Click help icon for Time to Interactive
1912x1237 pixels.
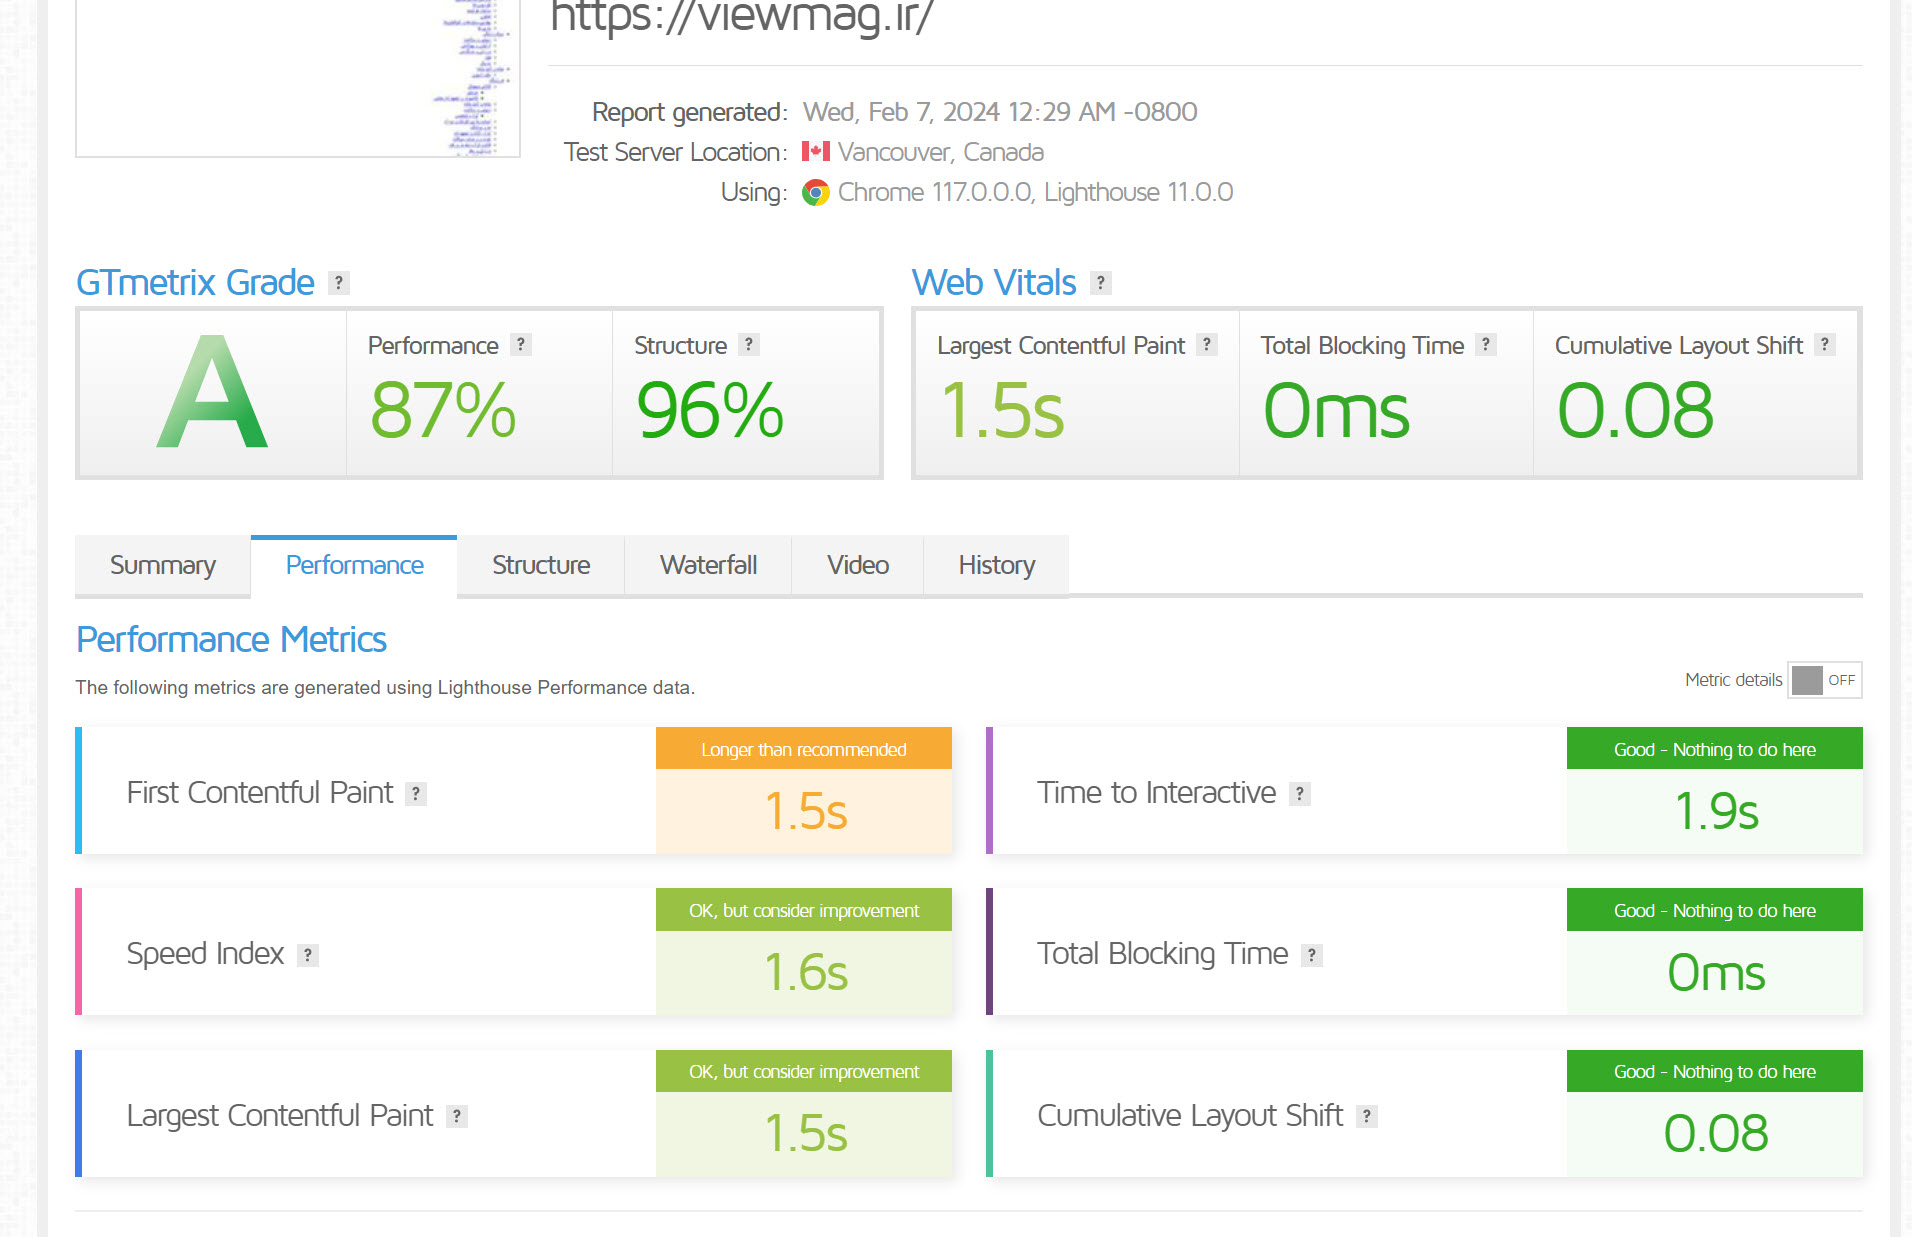1299,794
